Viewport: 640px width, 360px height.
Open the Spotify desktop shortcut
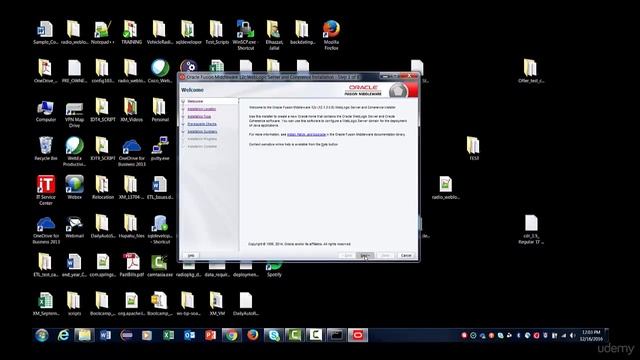274,269
